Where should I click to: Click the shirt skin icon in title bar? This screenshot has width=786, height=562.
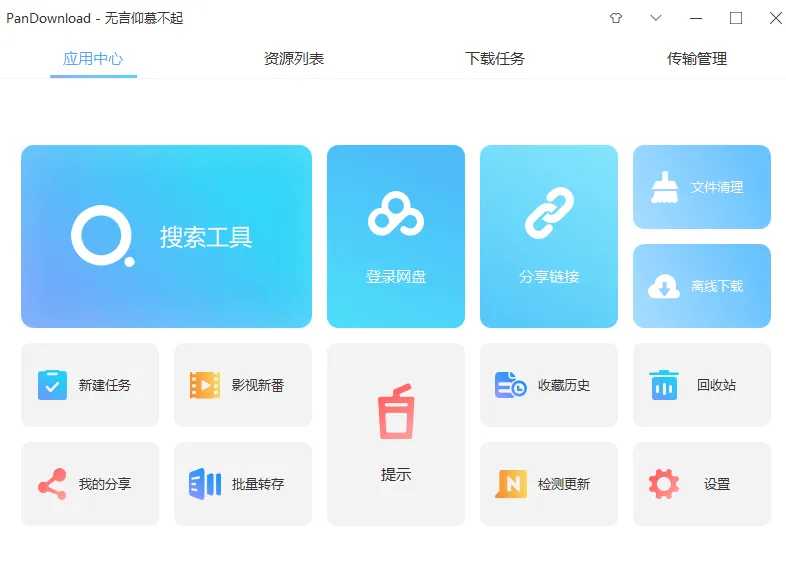[616, 18]
